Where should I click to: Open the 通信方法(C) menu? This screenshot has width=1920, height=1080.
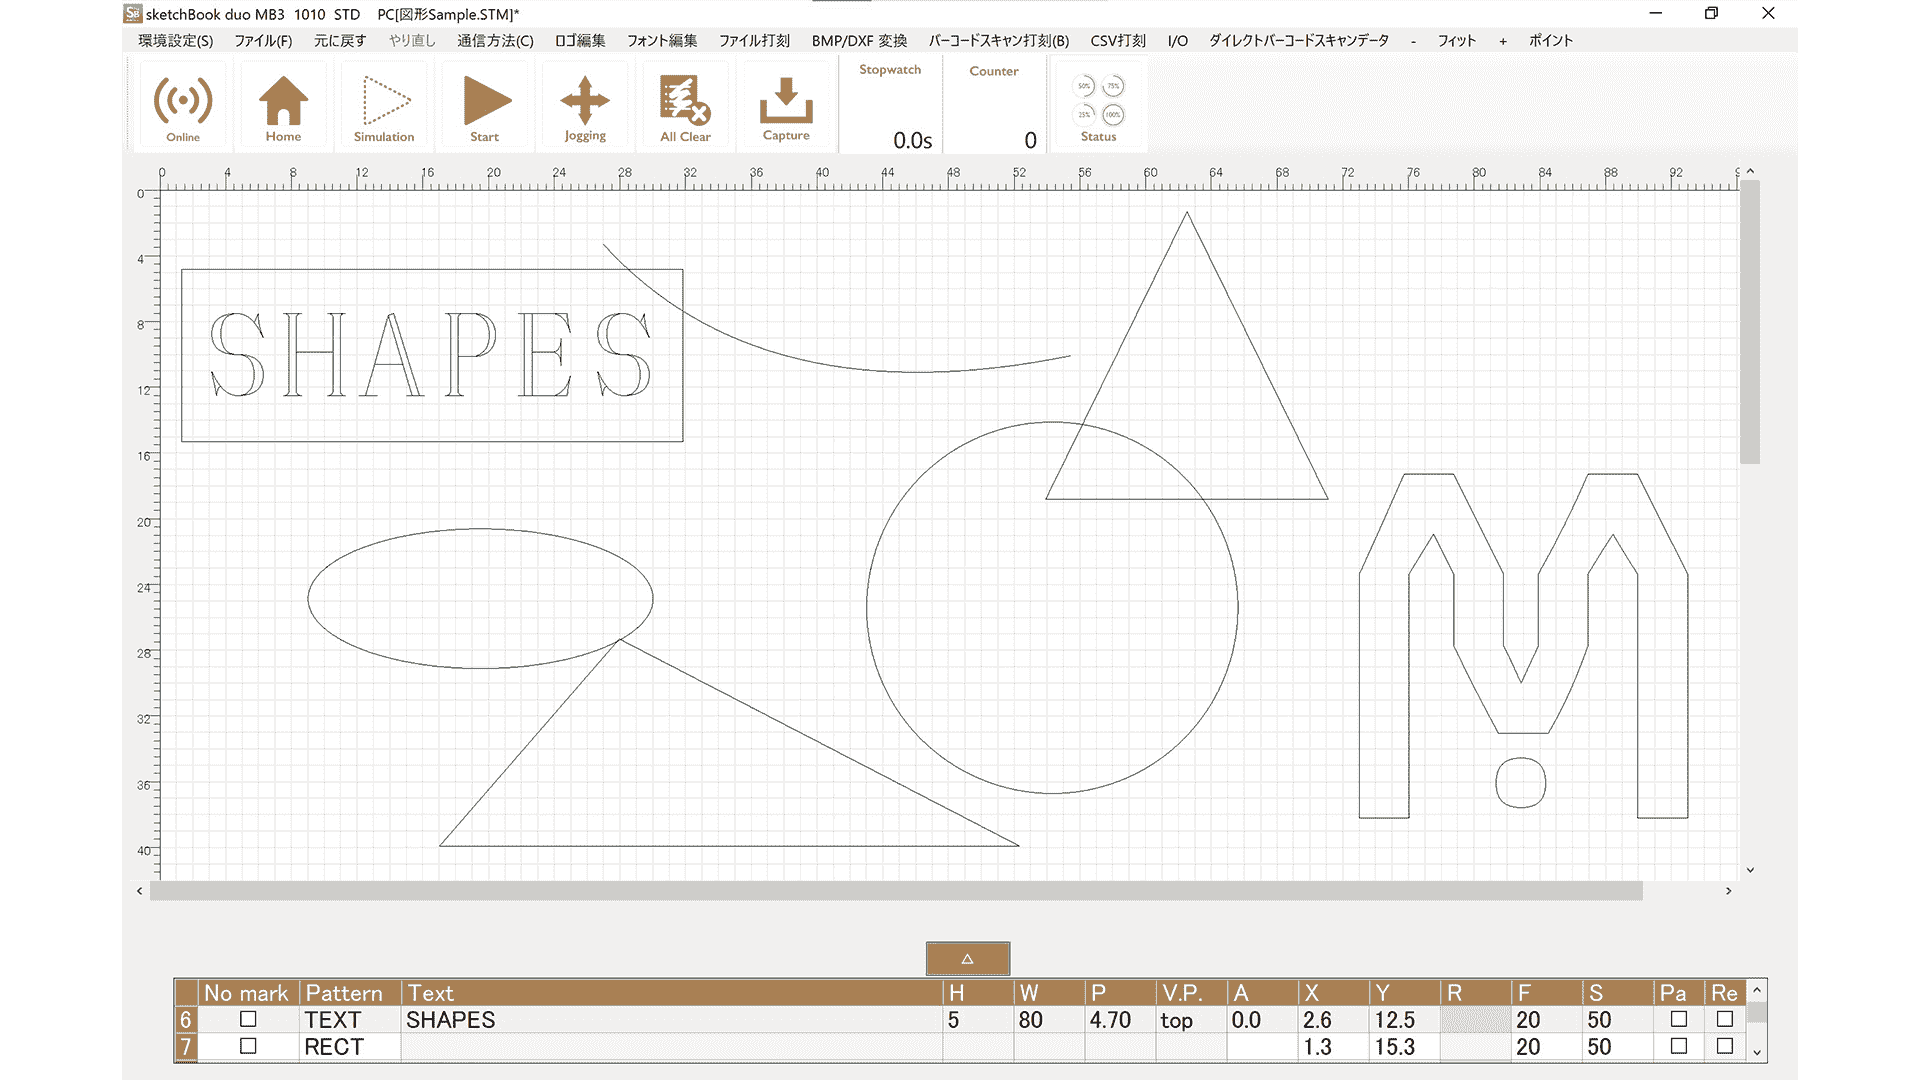coord(495,41)
